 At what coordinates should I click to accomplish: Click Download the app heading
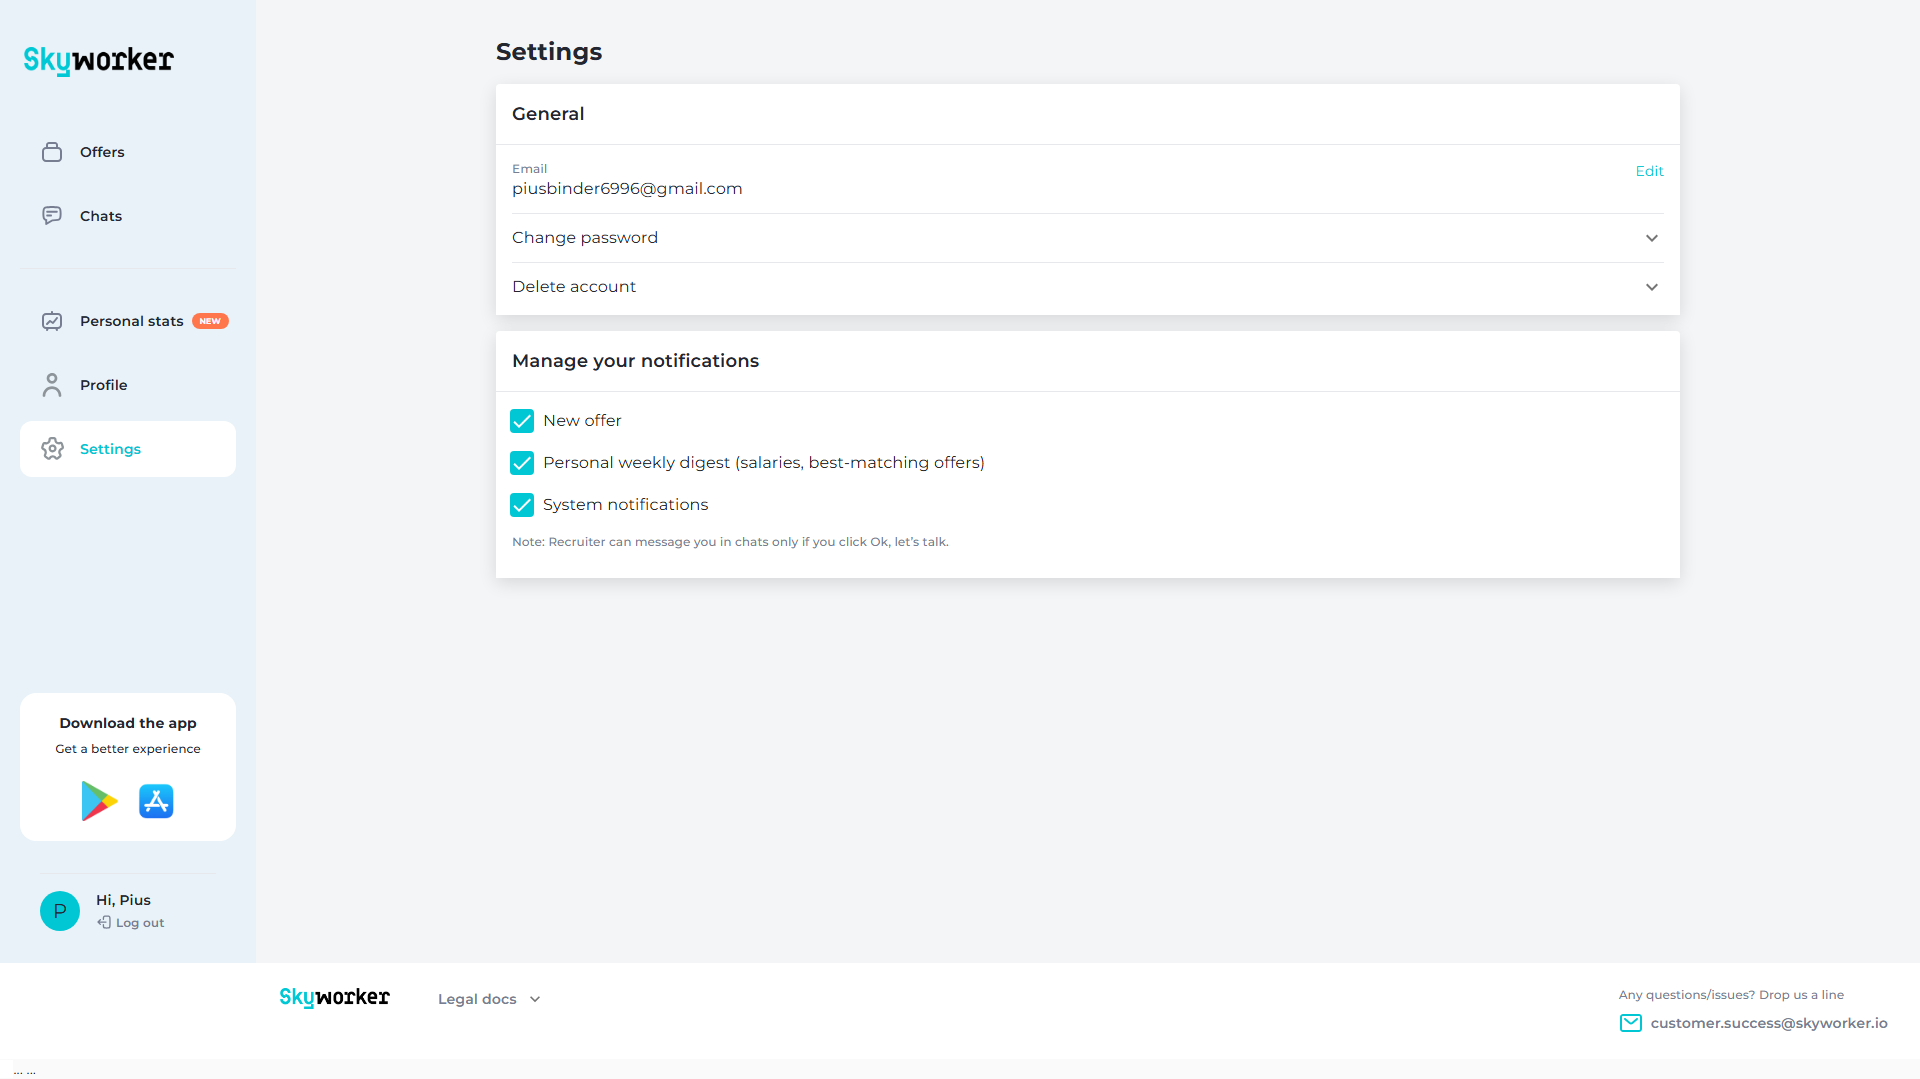pos(128,723)
